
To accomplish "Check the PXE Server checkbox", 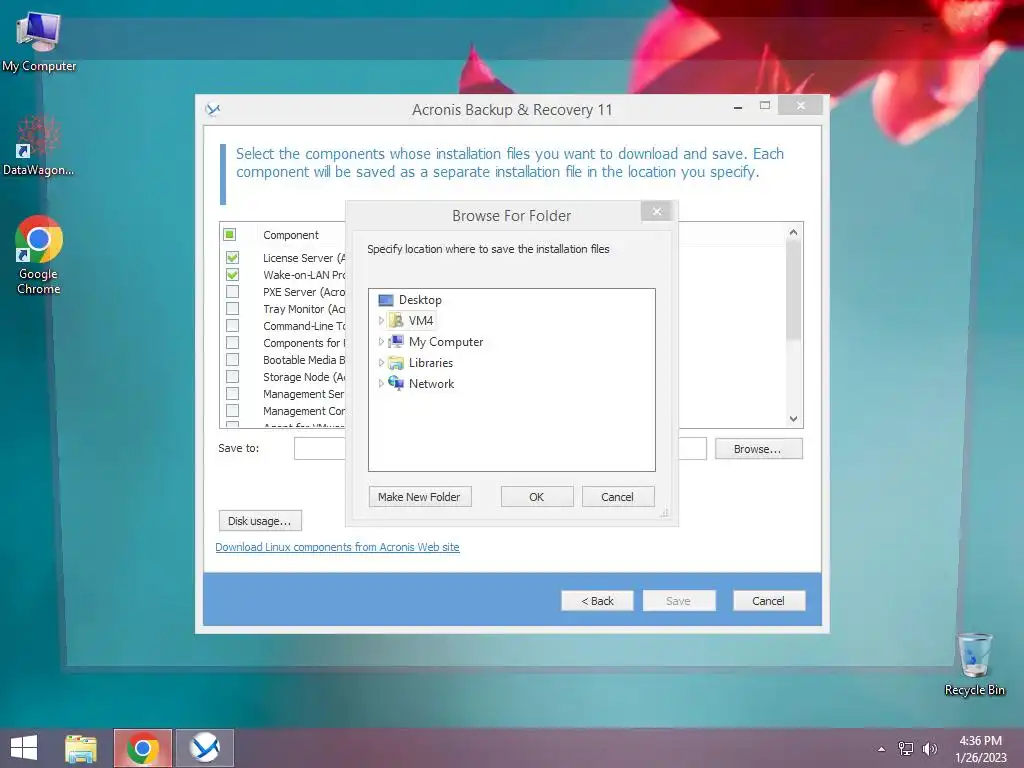I will [x=232, y=291].
